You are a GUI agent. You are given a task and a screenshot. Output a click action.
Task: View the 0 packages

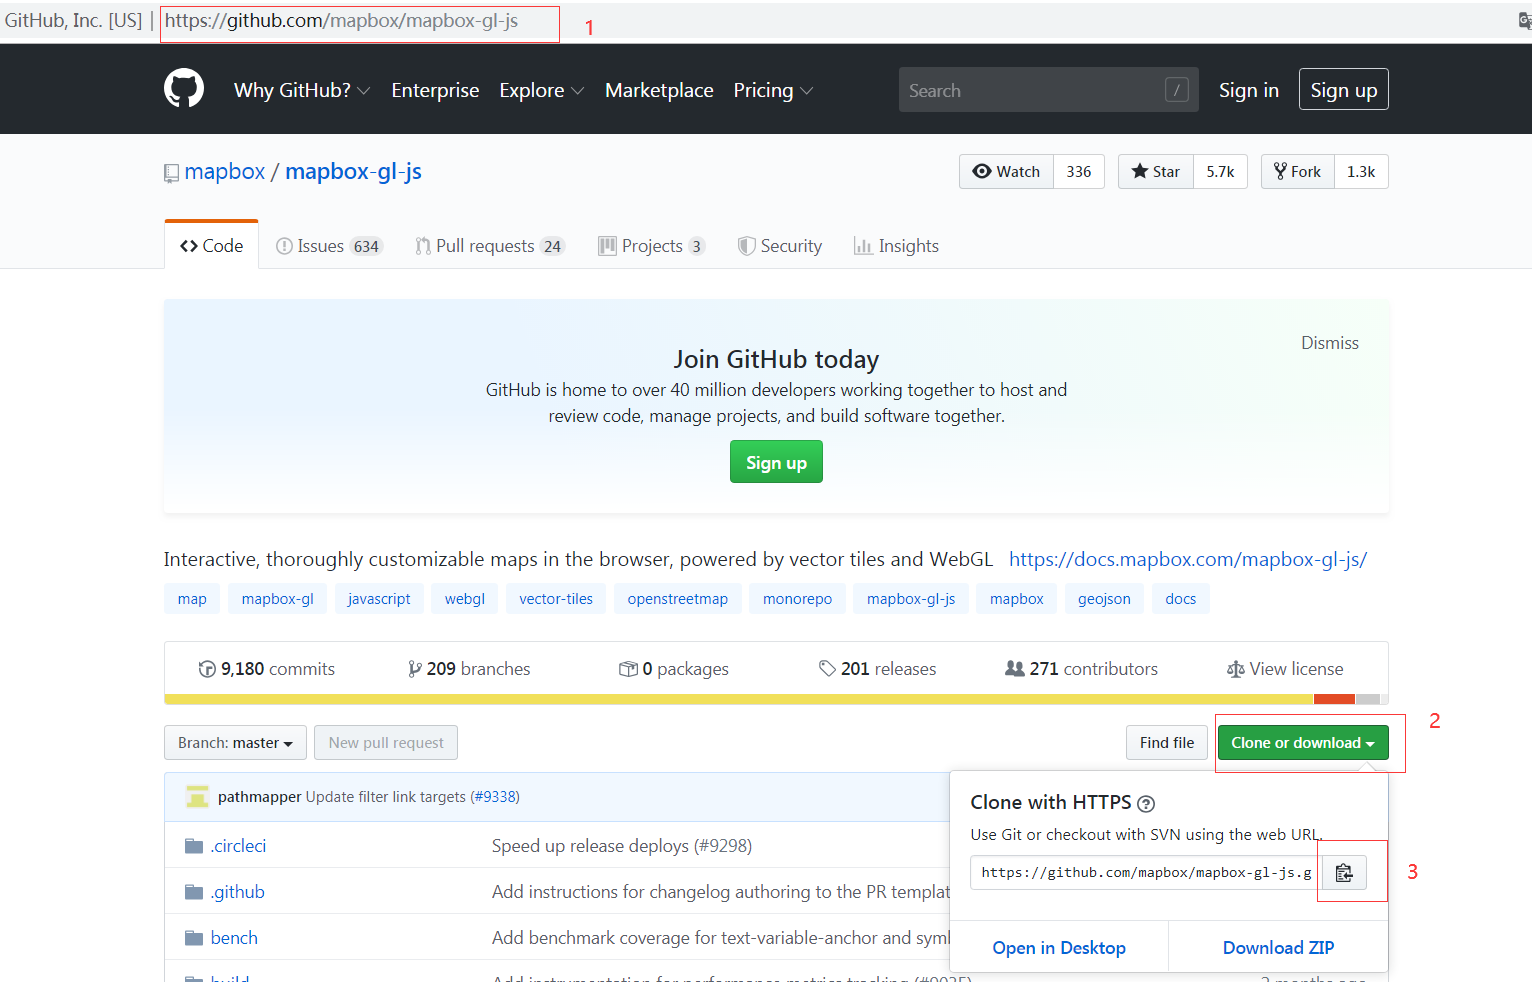point(674,669)
